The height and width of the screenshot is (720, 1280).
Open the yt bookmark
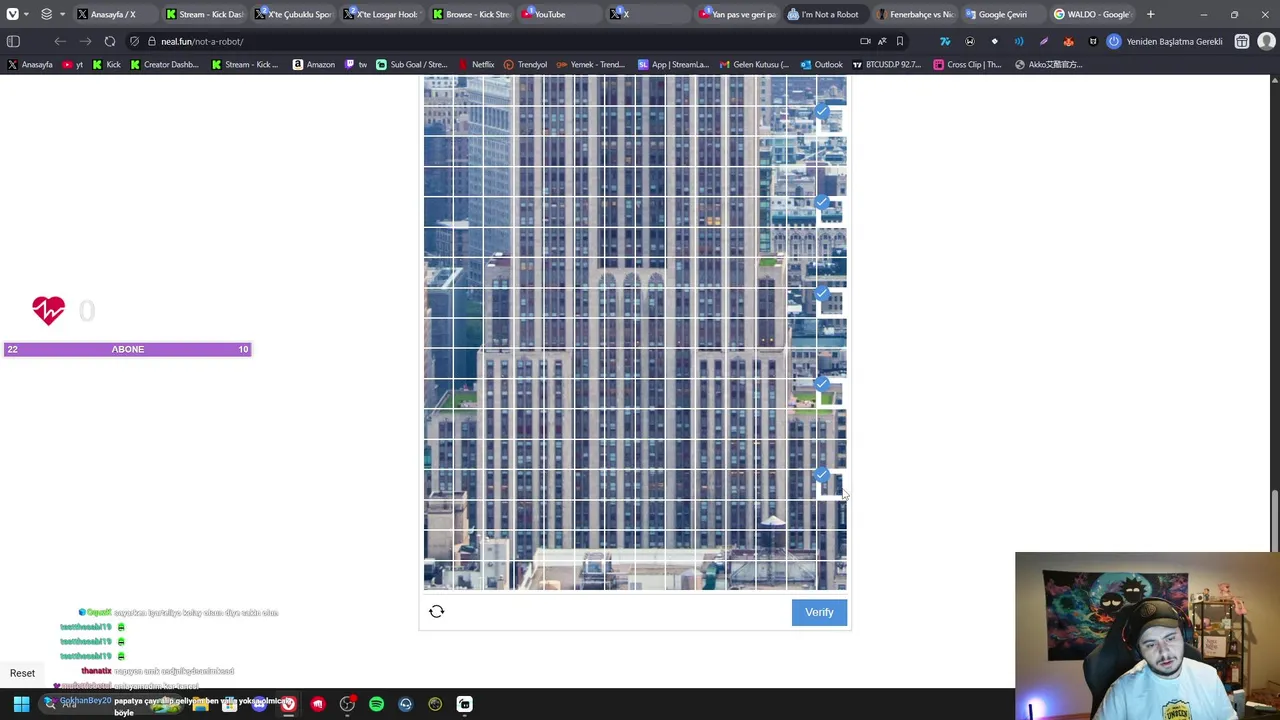tap(73, 64)
